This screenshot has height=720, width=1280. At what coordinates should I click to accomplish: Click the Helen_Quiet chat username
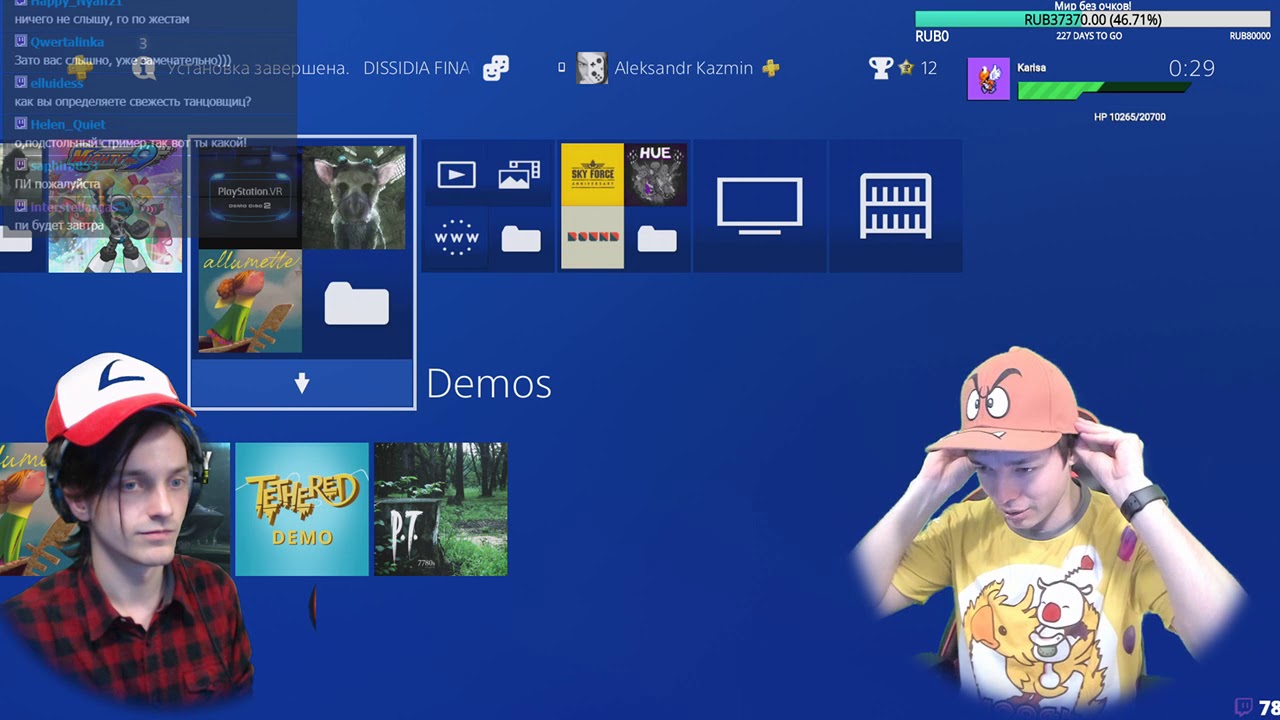click(x=68, y=125)
